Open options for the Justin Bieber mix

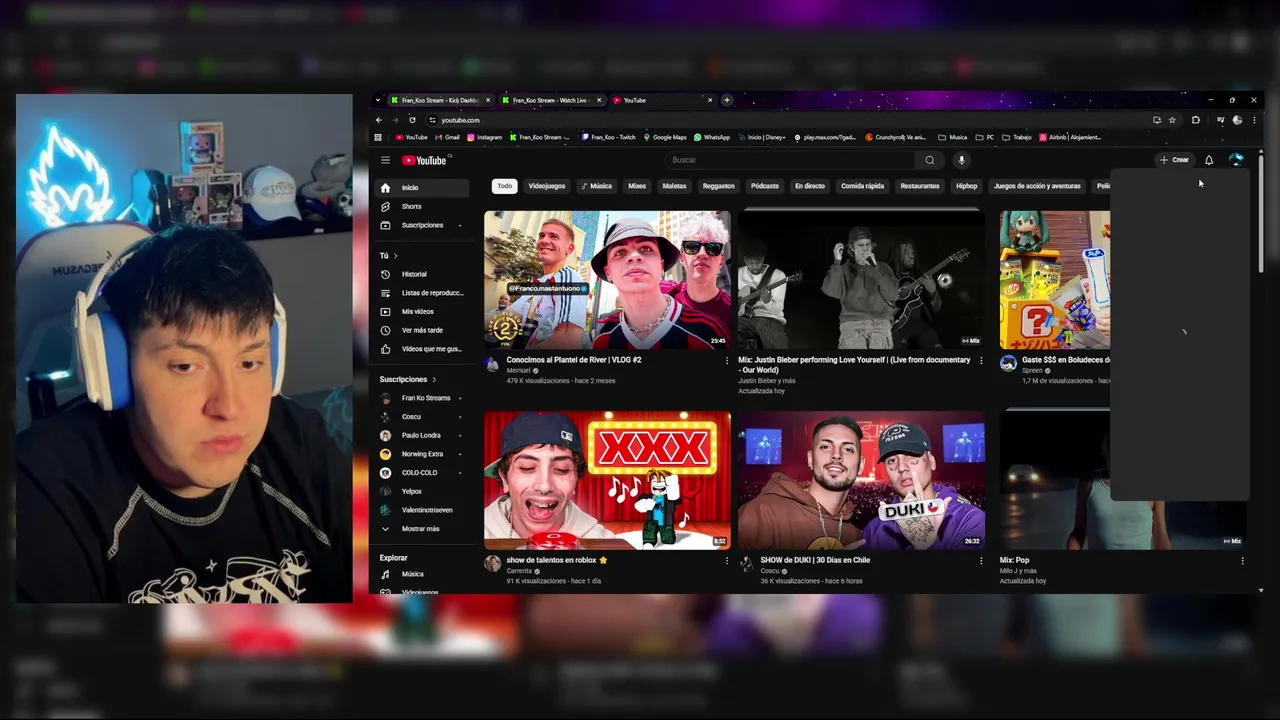tap(981, 361)
